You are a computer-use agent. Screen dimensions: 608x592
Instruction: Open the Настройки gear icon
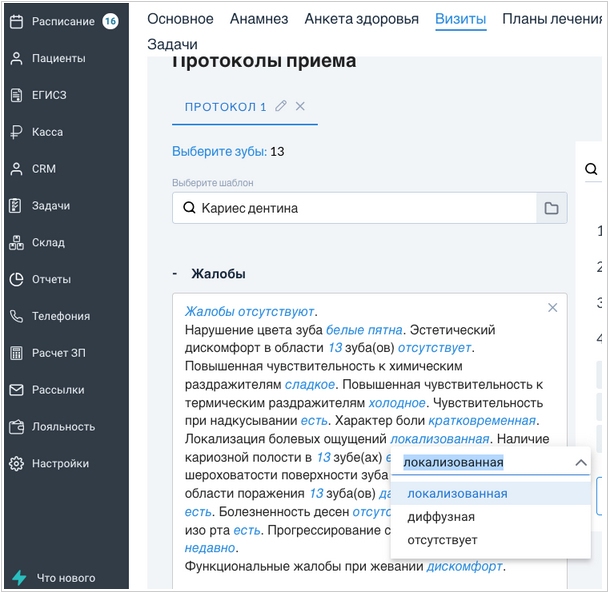pyautogui.click(x=16, y=464)
